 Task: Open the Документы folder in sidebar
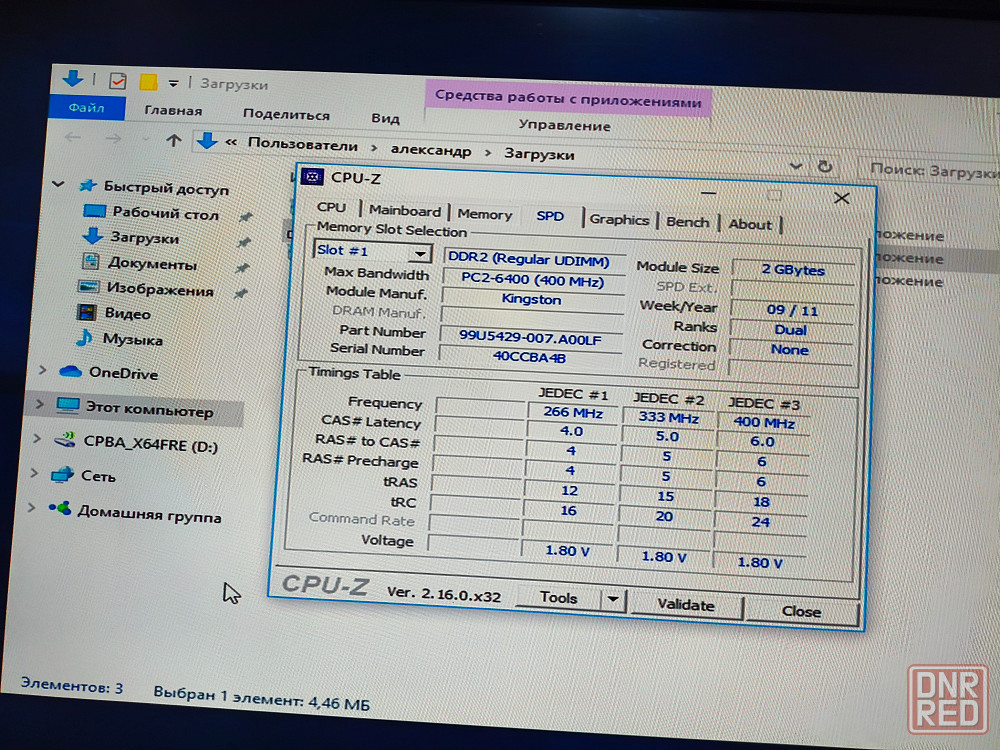[152, 264]
